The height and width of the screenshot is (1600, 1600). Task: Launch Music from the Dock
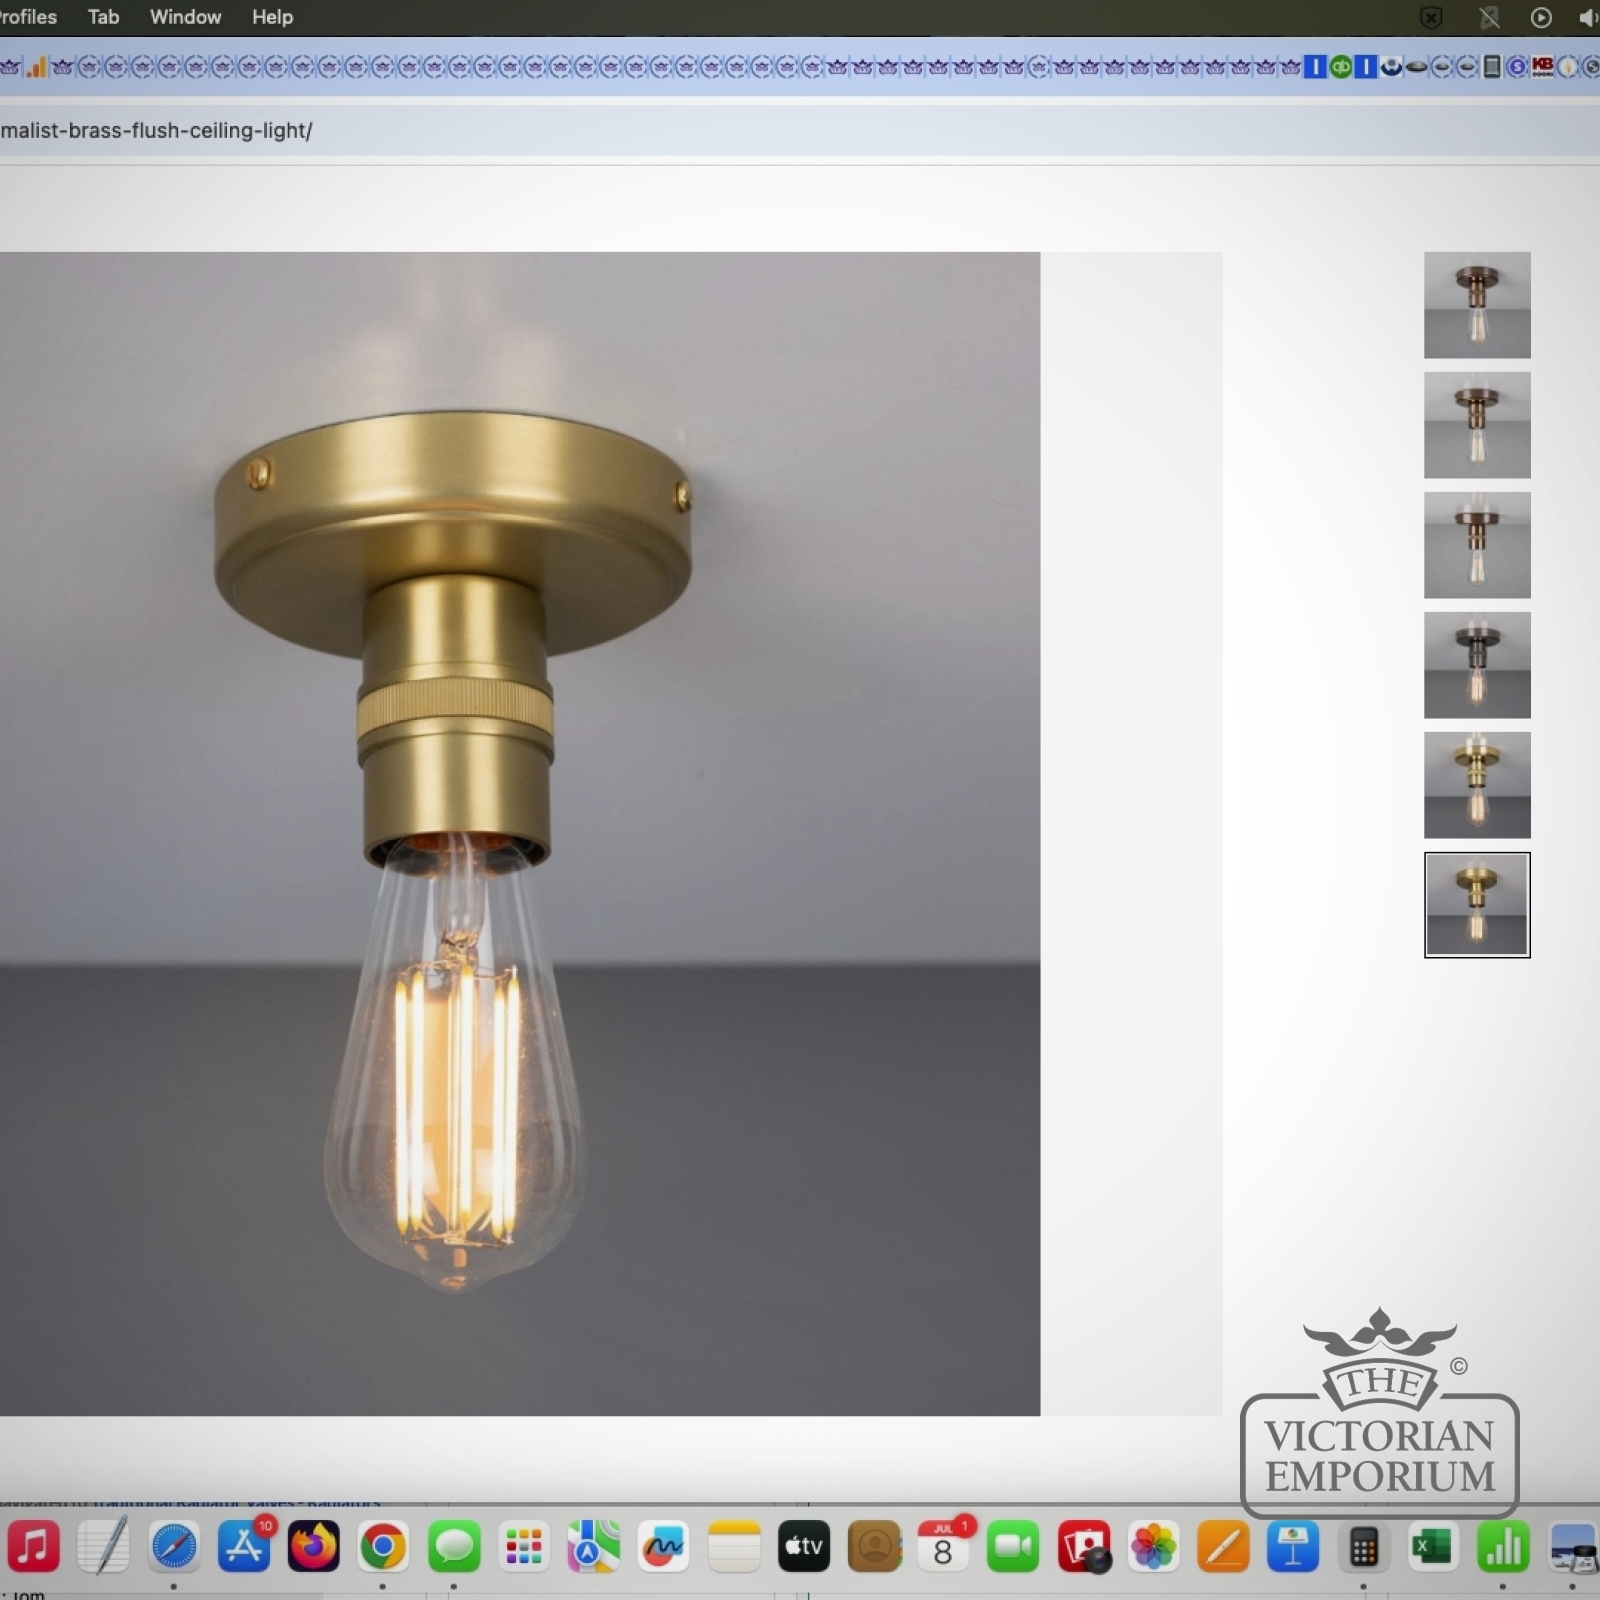click(x=34, y=1546)
